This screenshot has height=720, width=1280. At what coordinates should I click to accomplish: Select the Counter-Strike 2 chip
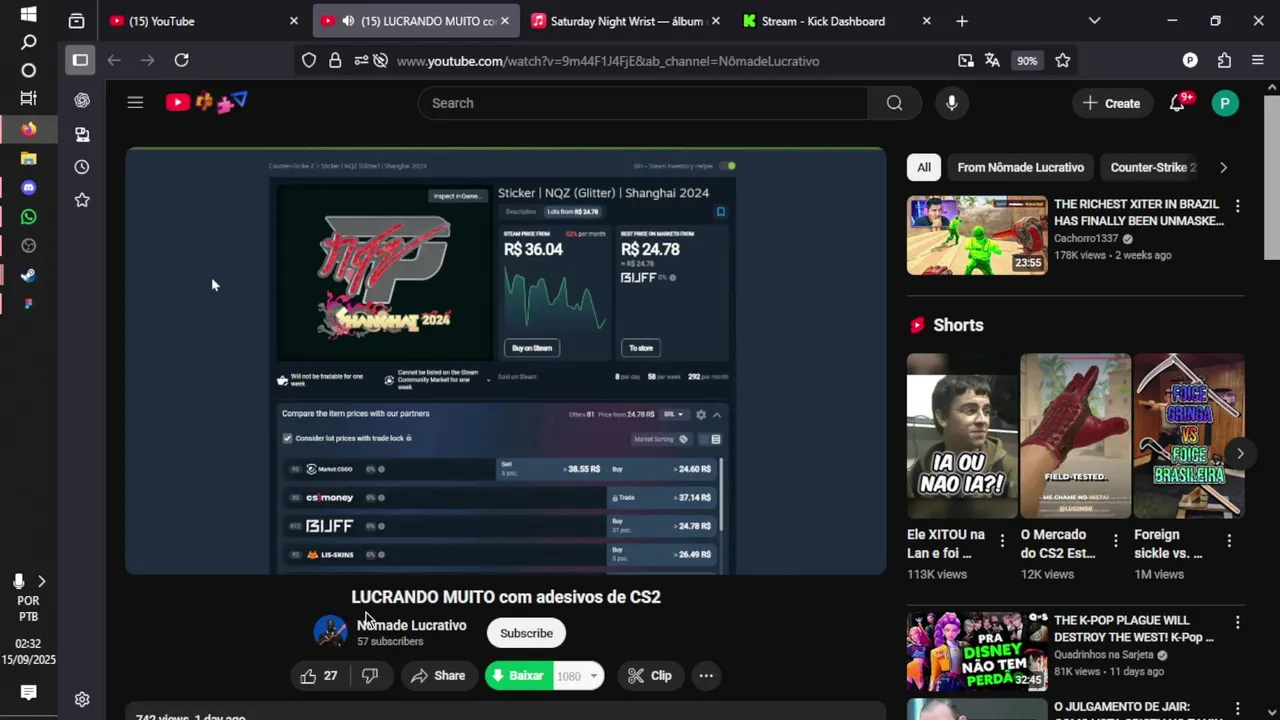tap(1152, 167)
